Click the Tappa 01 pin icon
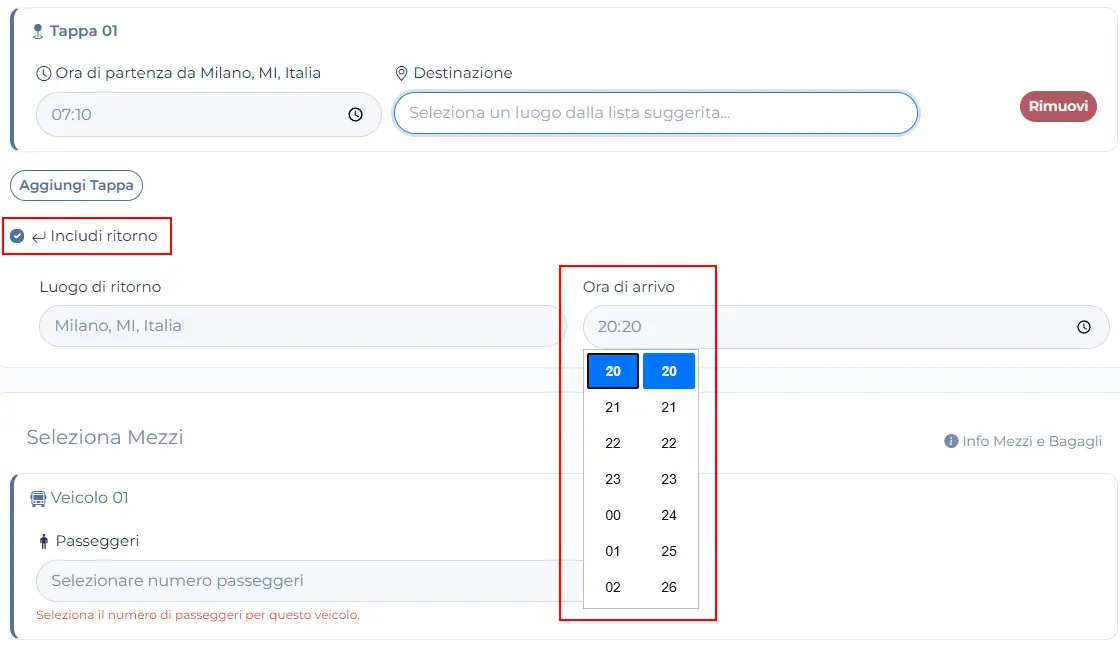Viewport: 1120px width, 651px height. (x=38, y=31)
